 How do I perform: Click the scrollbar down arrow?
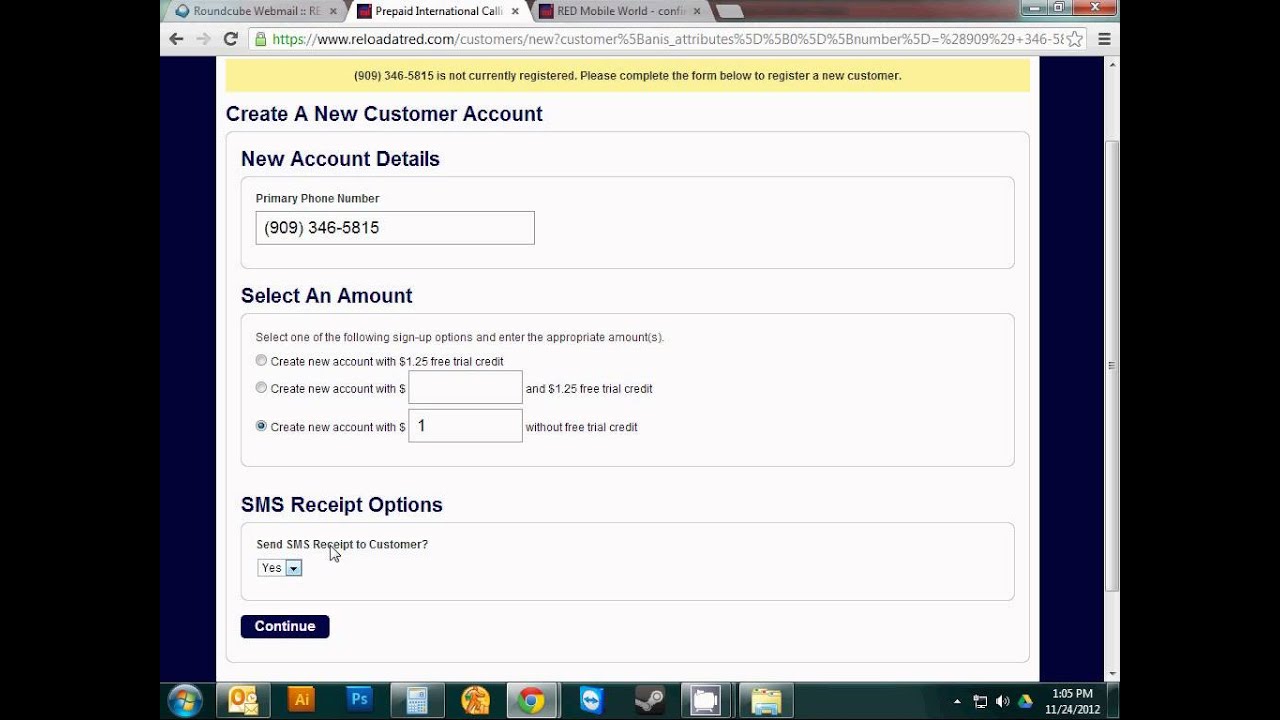1111,675
